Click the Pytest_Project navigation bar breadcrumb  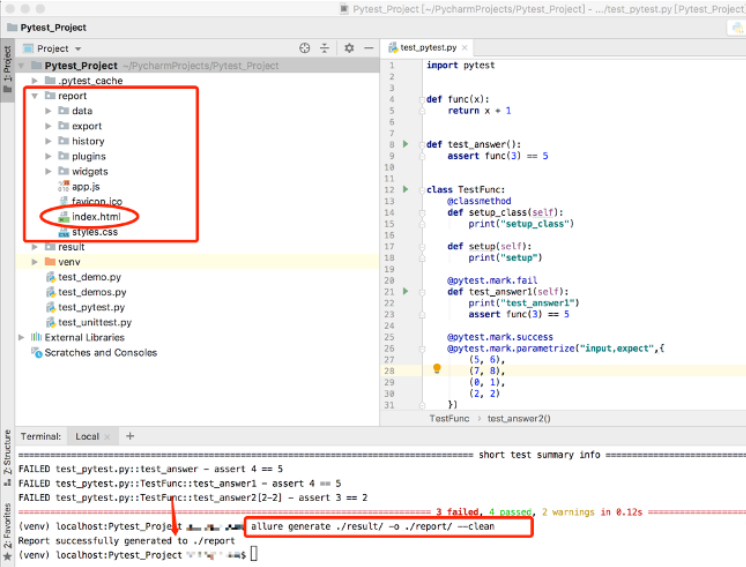tap(47, 28)
